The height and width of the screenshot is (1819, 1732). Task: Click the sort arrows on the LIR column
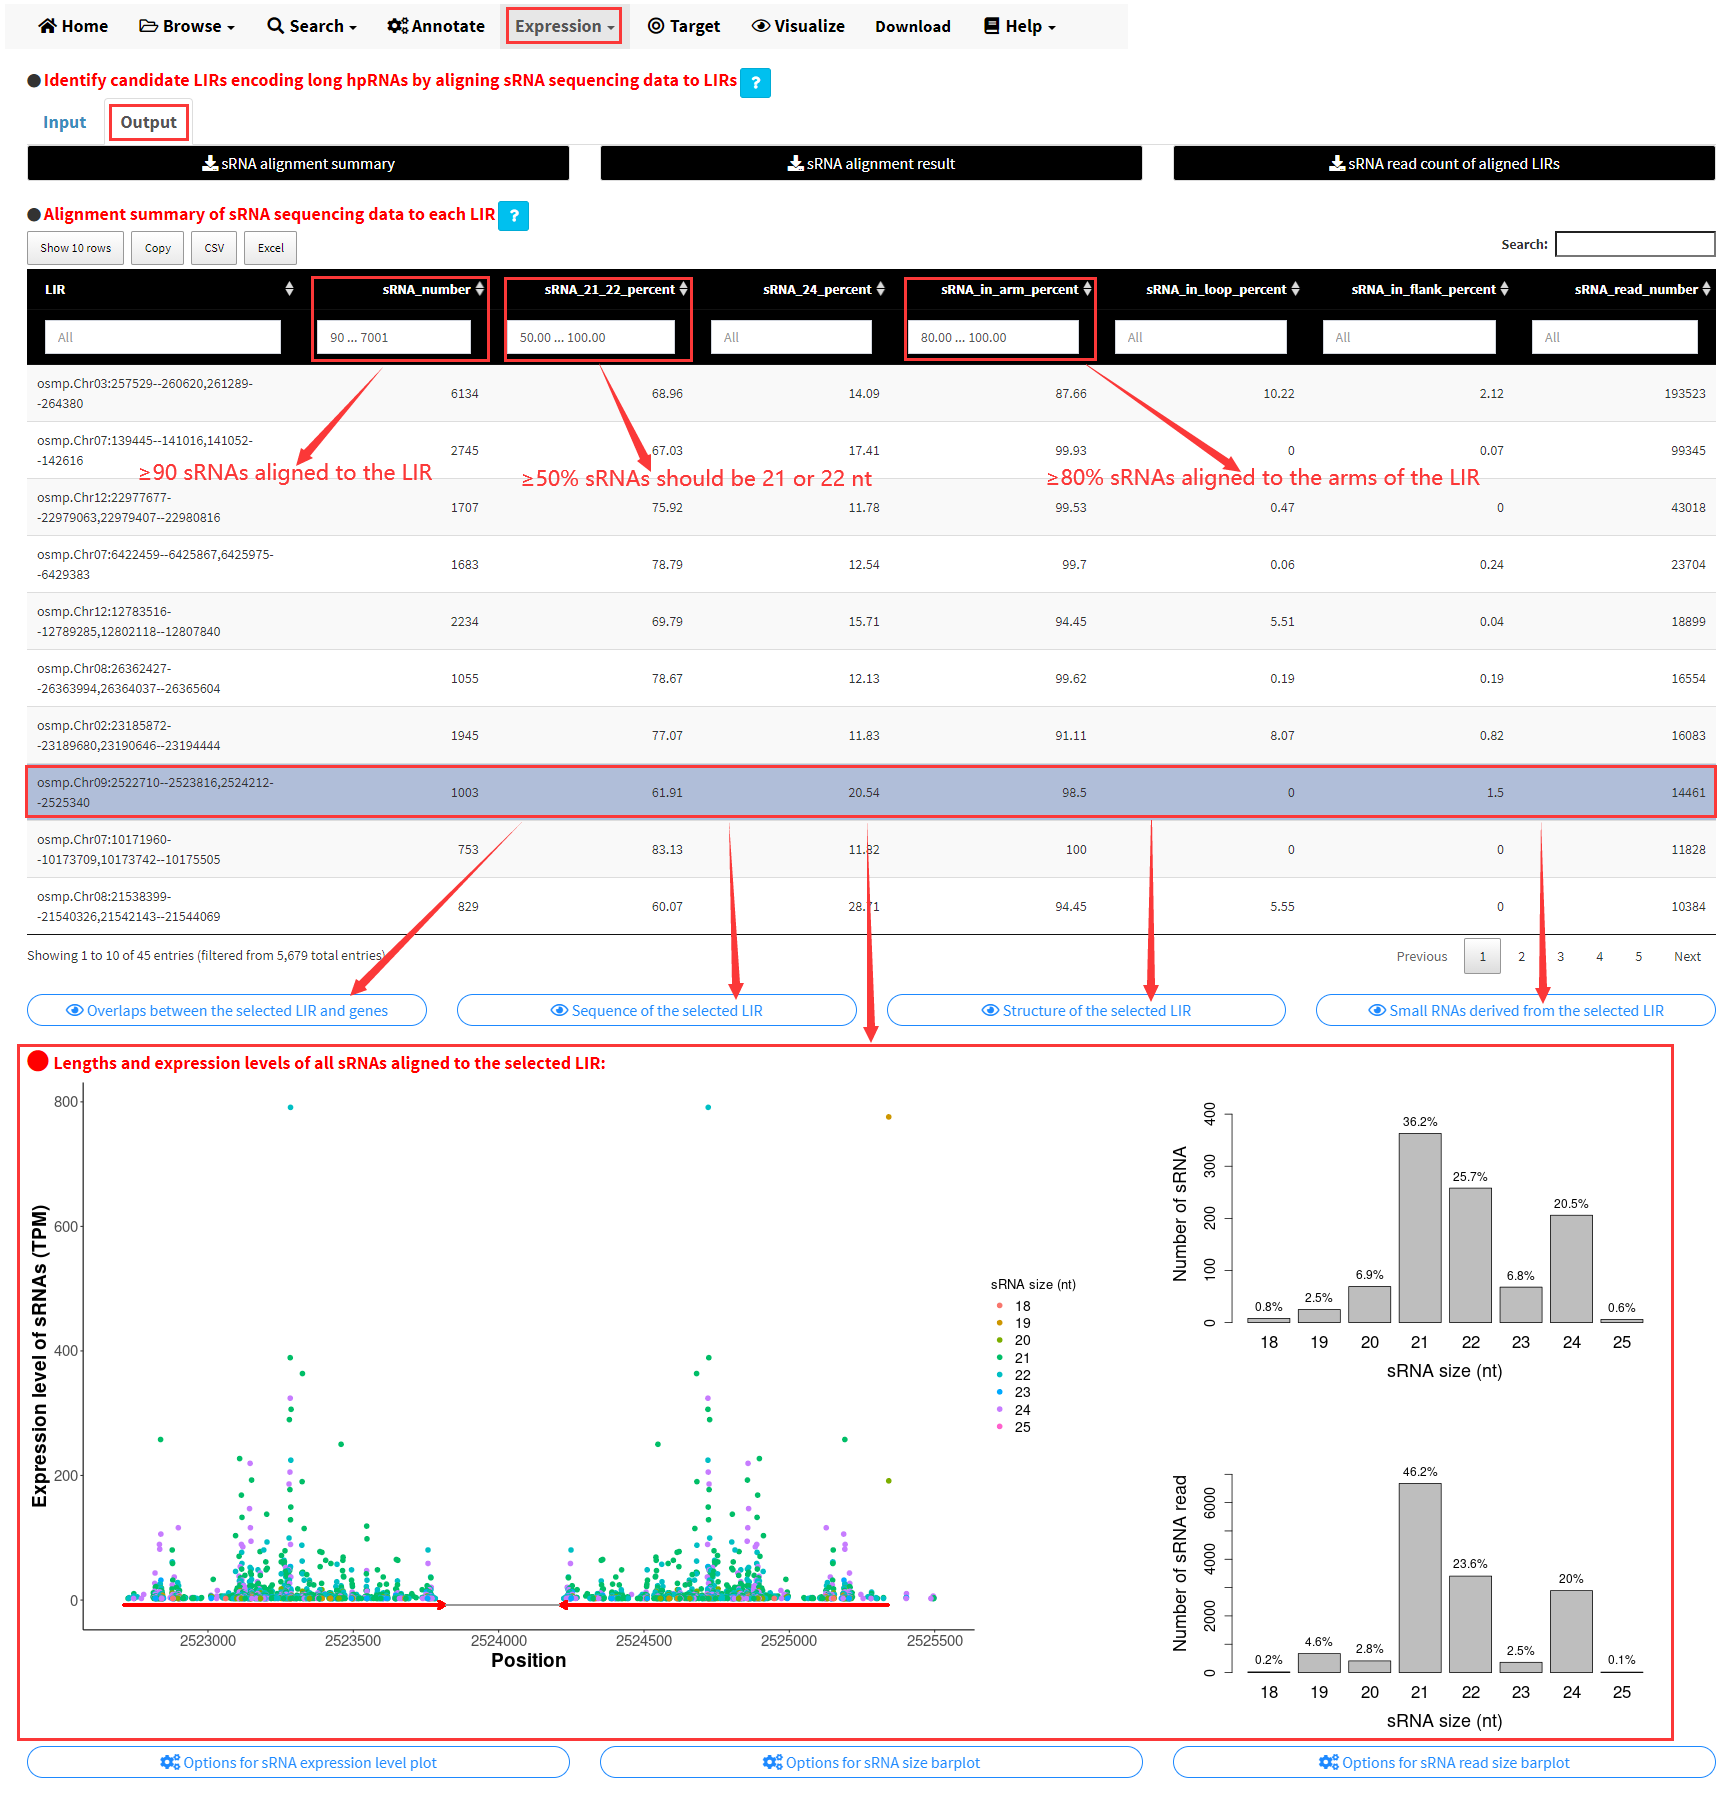[x=289, y=289]
